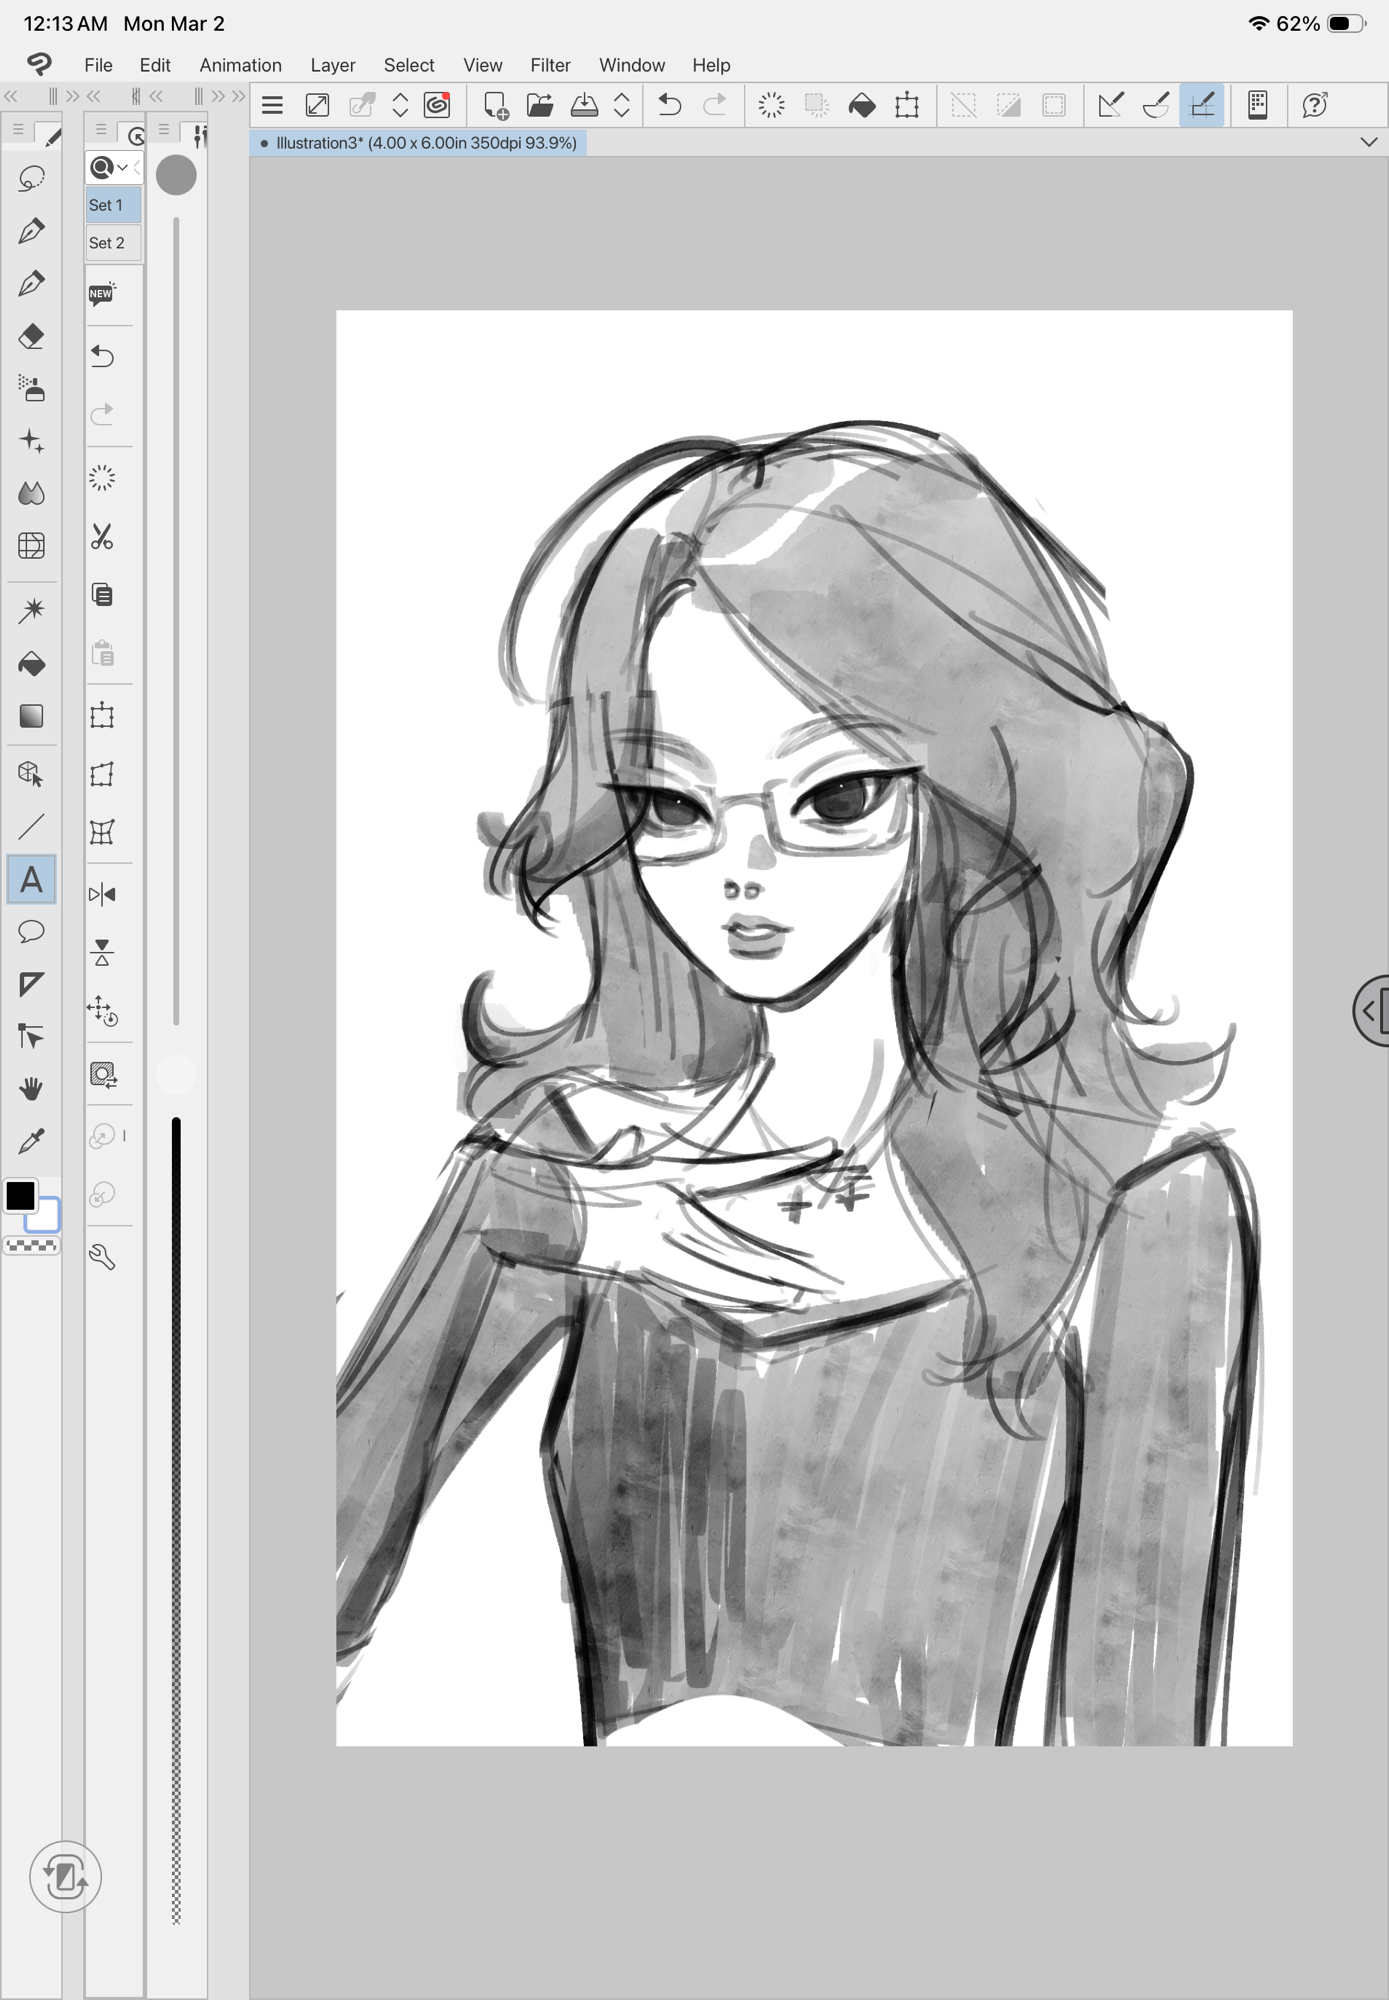Switch to Set 2 in Quick Access
1389x2000 pixels.
pos(107,243)
